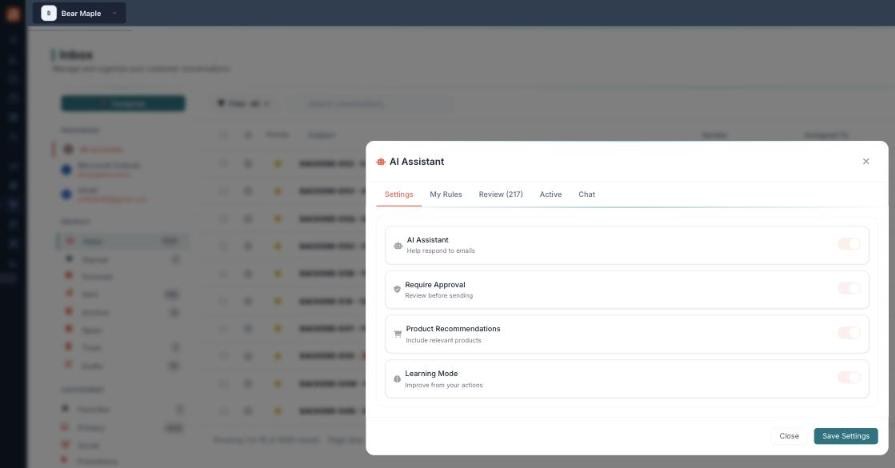Click the robot icon in AI Assistant row
The width and height of the screenshot is (895, 468).
[x=398, y=246]
